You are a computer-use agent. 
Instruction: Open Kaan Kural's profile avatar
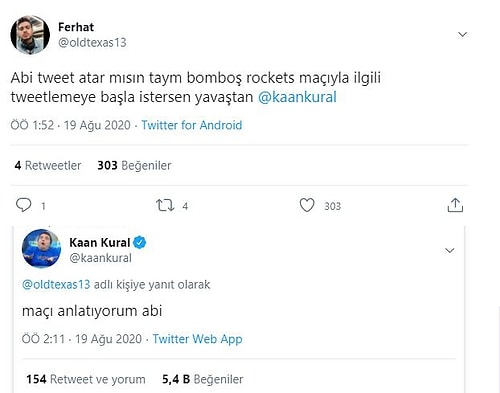pyautogui.click(x=41, y=249)
